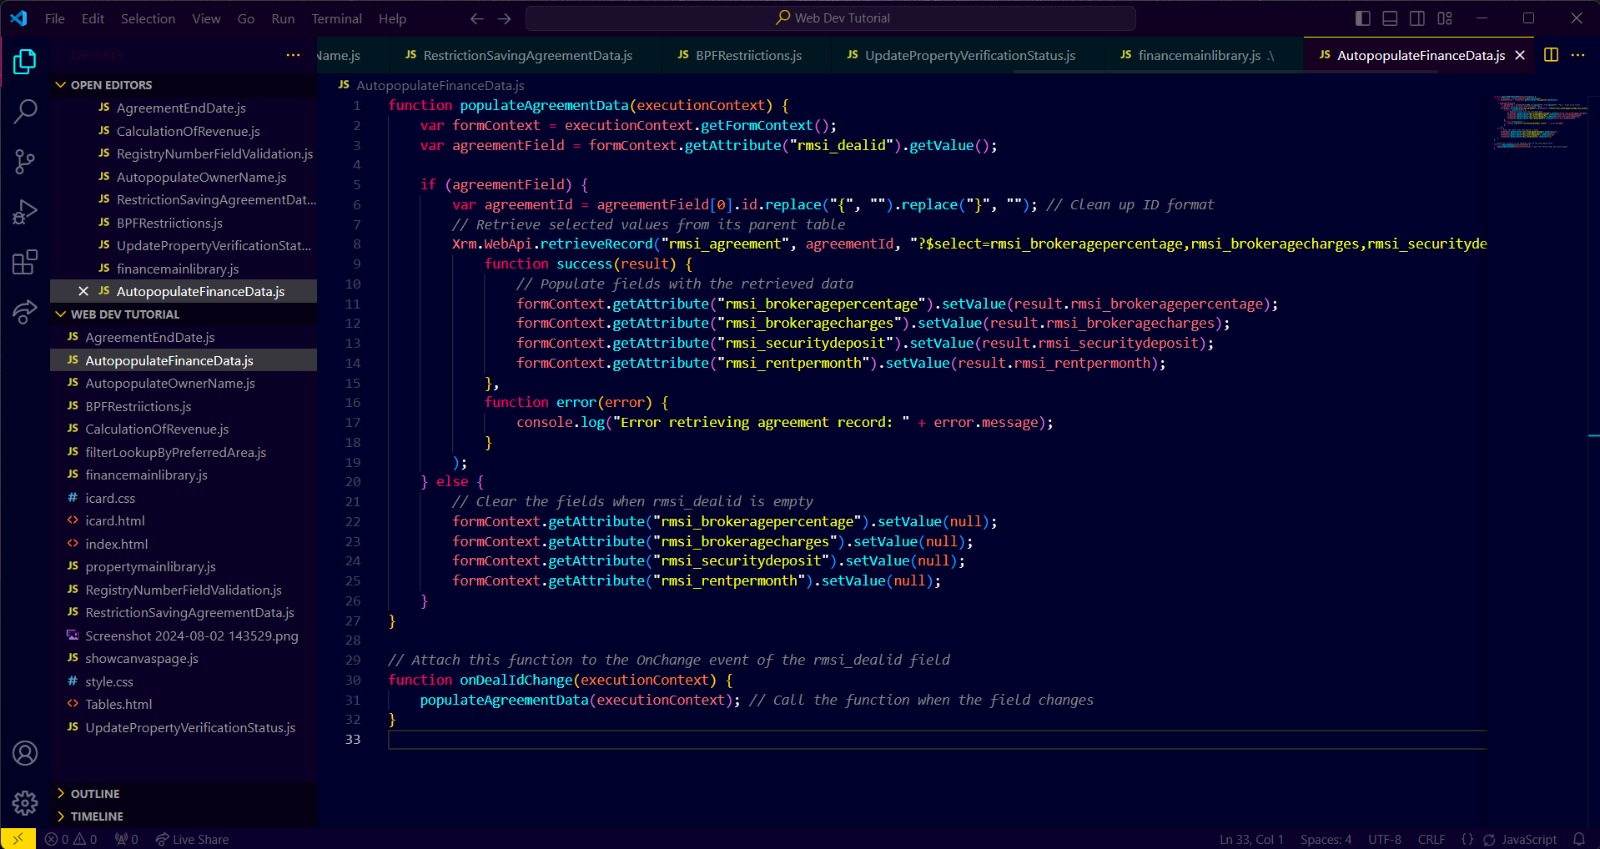Open the Manage gear settings icon

click(x=25, y=802)
